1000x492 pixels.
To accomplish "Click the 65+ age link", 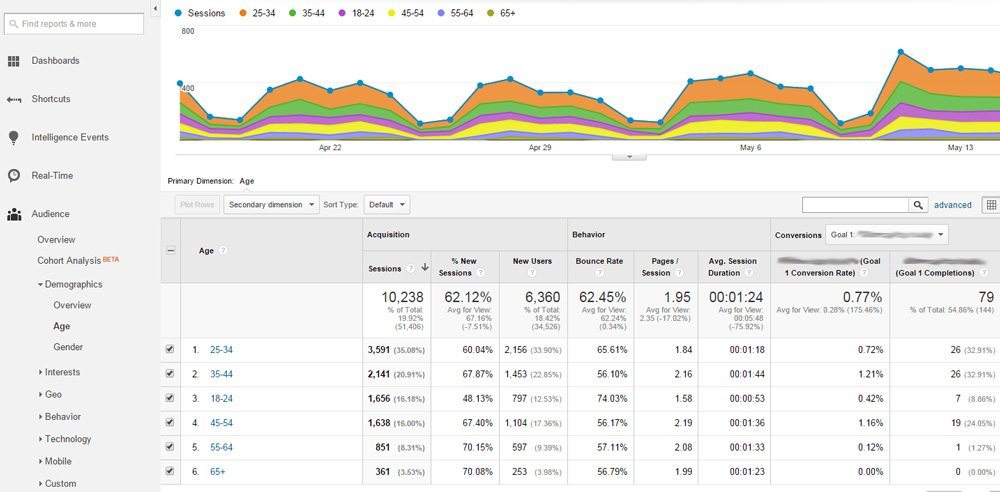I will (217, 472).
